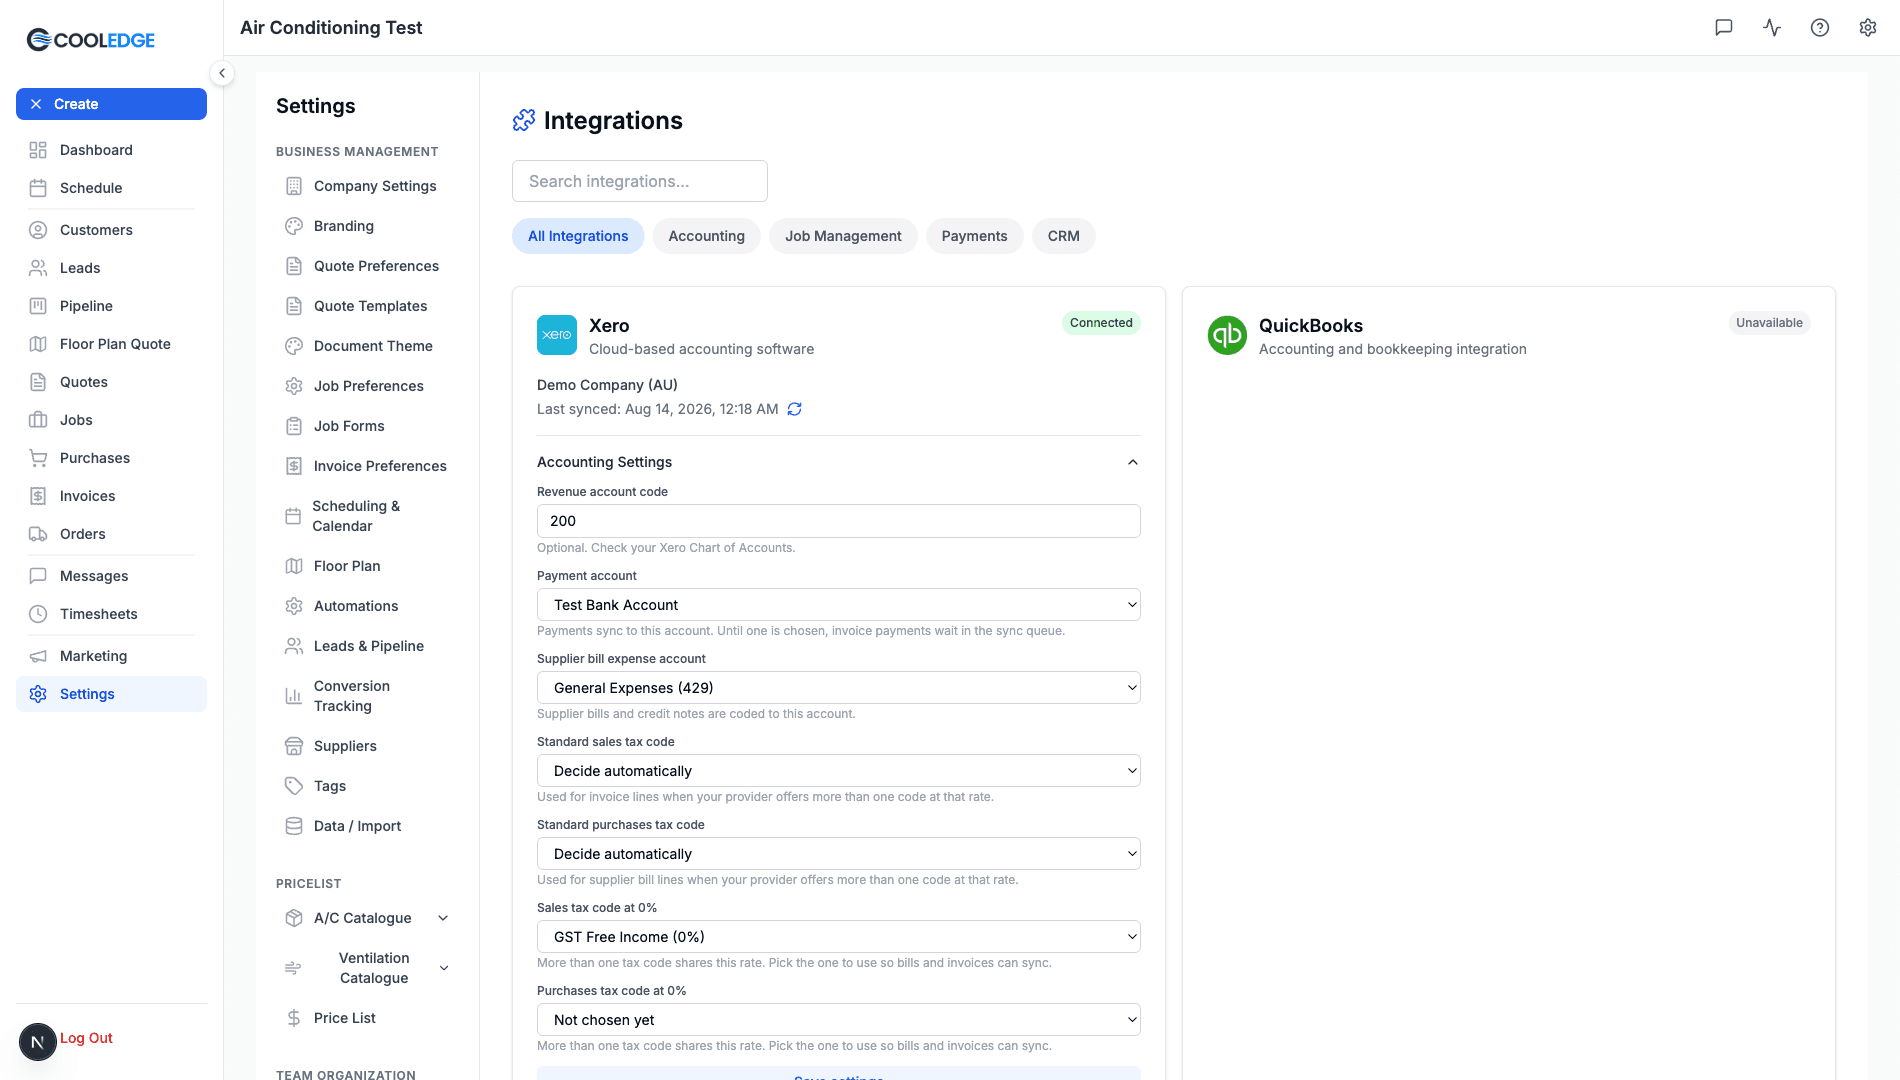Open Standard sales tax code dropdown
This screenshot has width=1900, height=1080.
(x=838, y=771)
